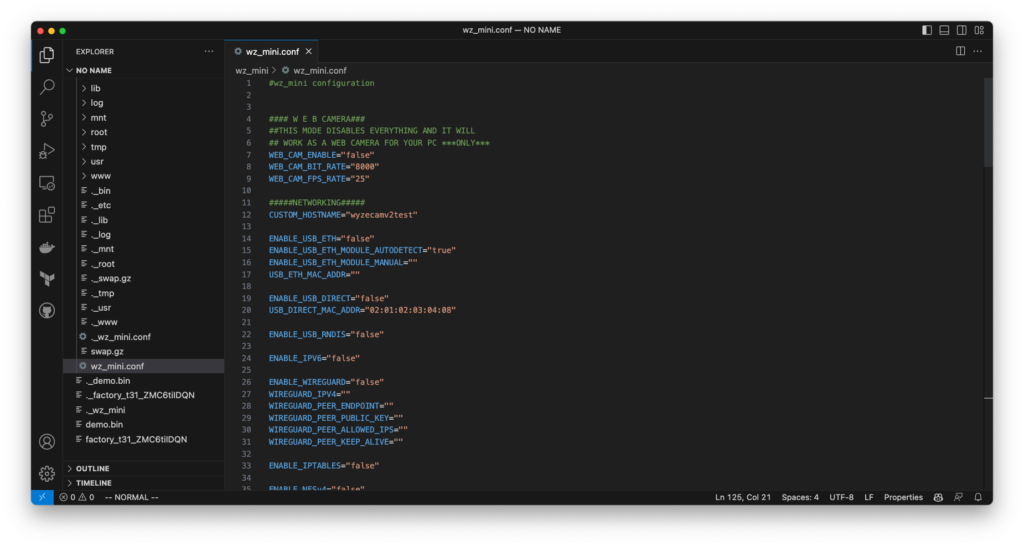Open the Source Control view
The width and height of the screenshot is (1024, 546).
47,119
